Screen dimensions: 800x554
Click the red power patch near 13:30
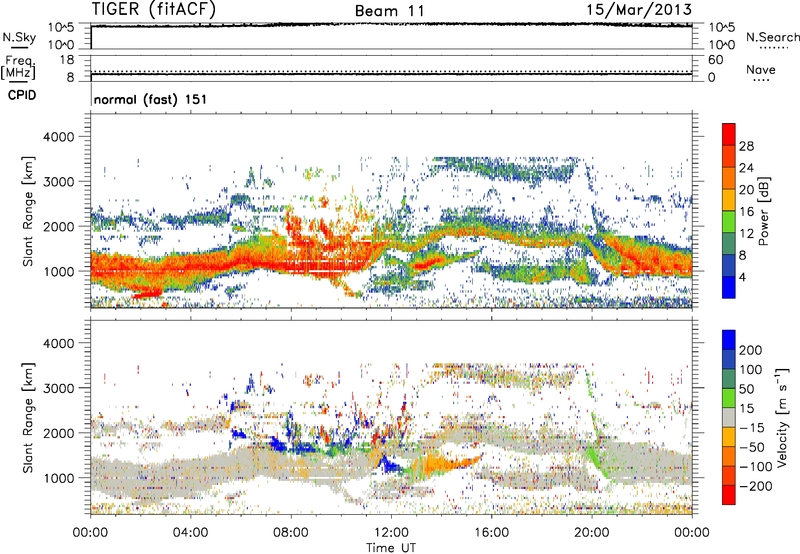428,263
